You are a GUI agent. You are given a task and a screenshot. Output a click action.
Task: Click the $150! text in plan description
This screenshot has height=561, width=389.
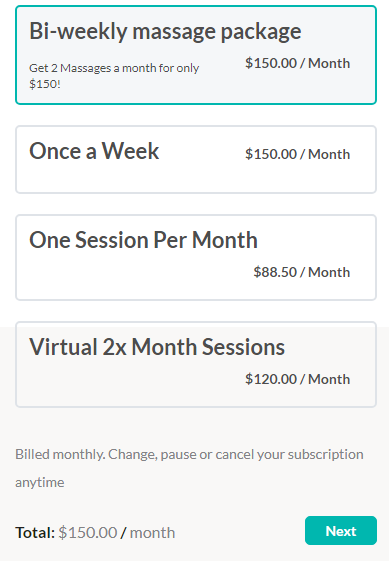(45, 84)
